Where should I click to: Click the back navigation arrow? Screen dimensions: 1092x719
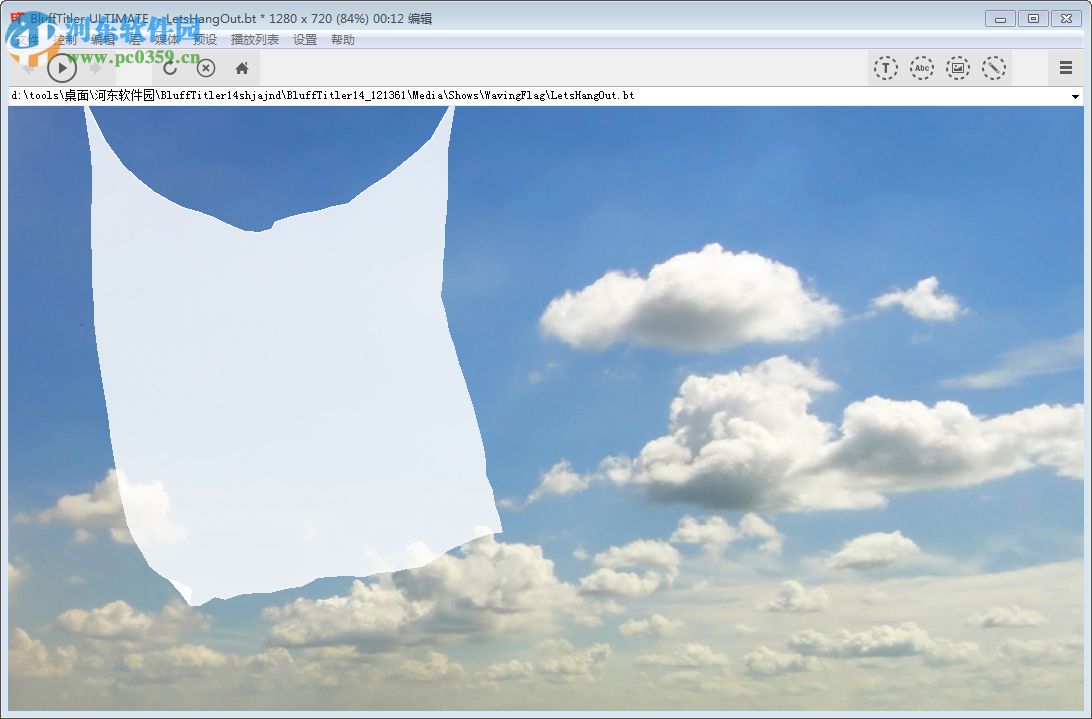pyautogui.click(x=25, y=68)
